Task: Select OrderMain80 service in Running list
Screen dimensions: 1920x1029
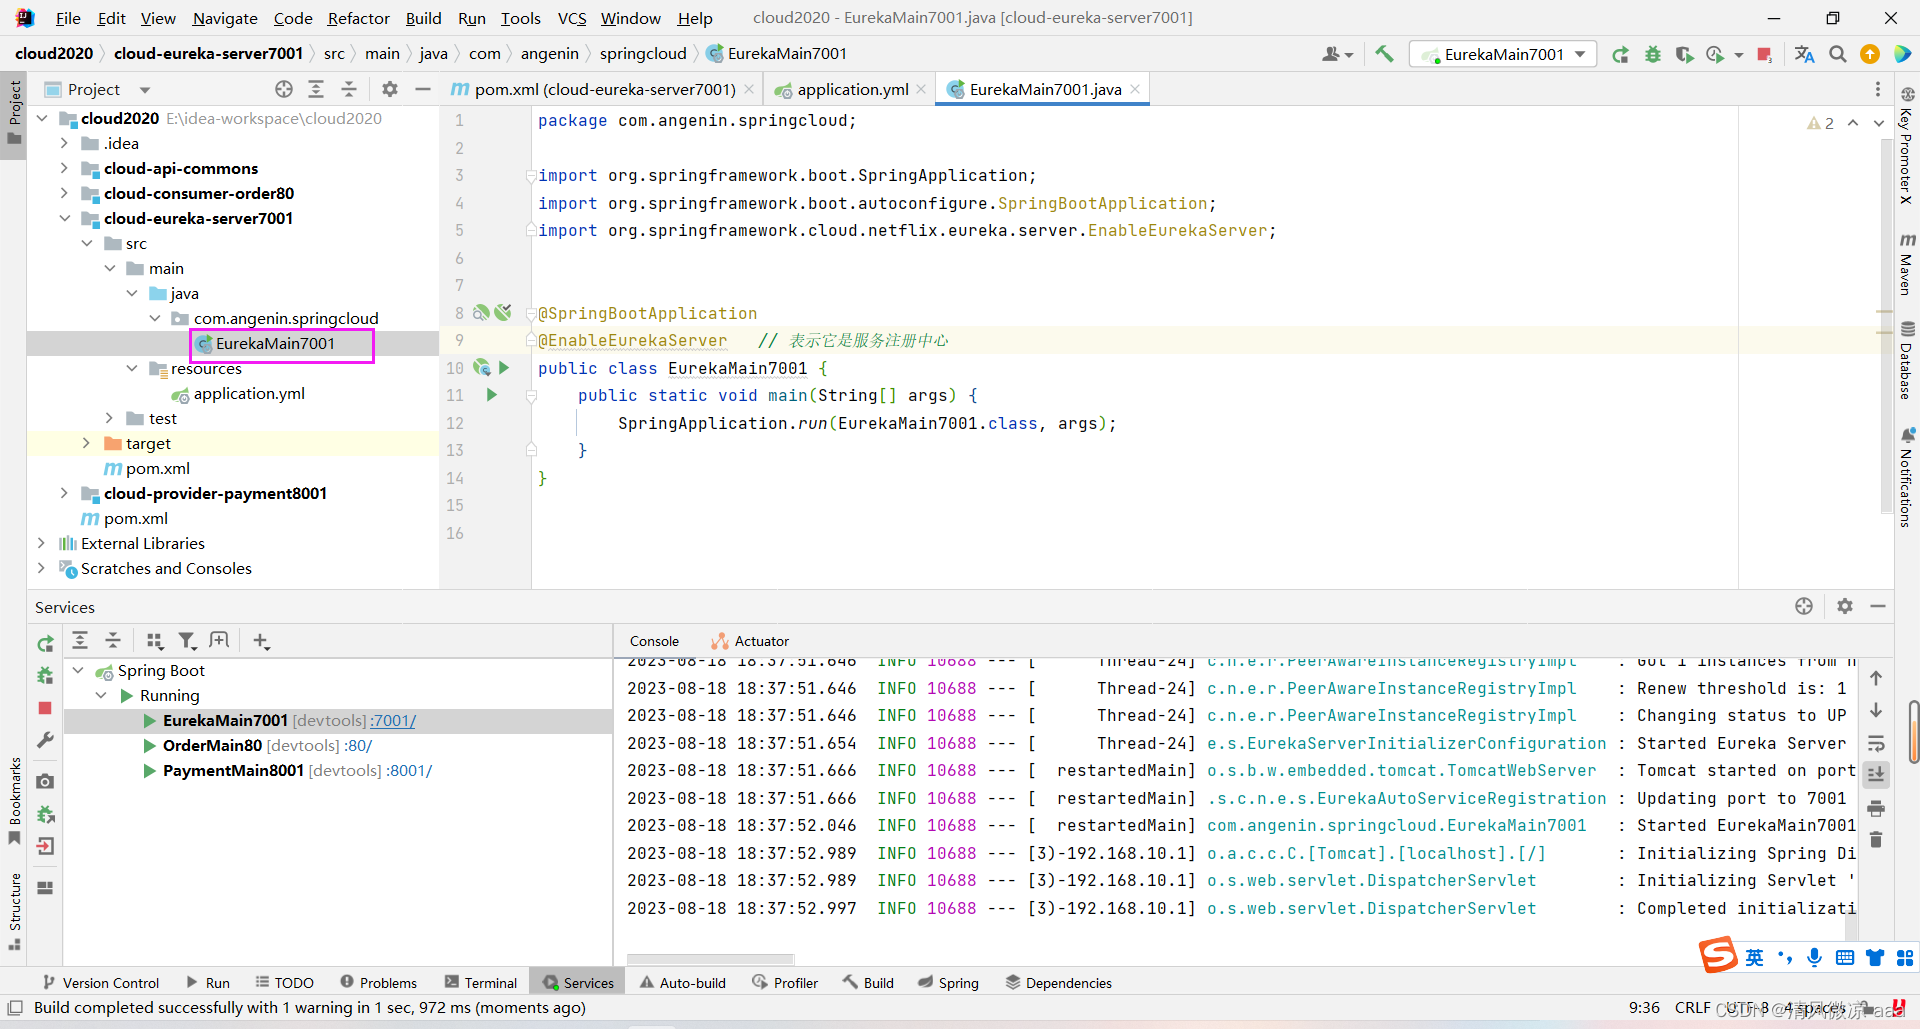Action: pyautogui.click(x=338, y=745)
